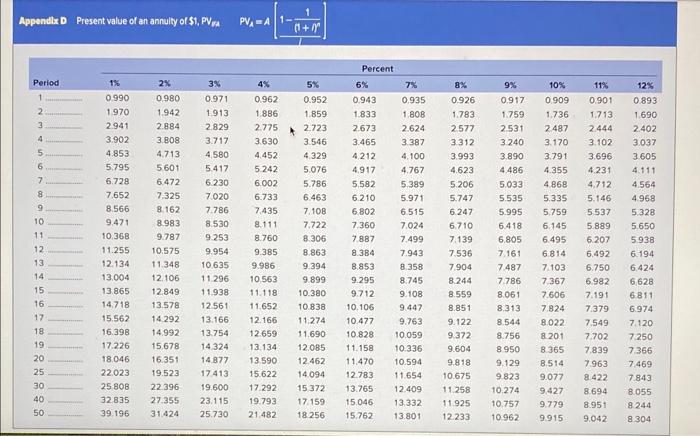Viewport: 700px width, 436px height.
Task: Click the 8% column header
Action: (460, 85)
